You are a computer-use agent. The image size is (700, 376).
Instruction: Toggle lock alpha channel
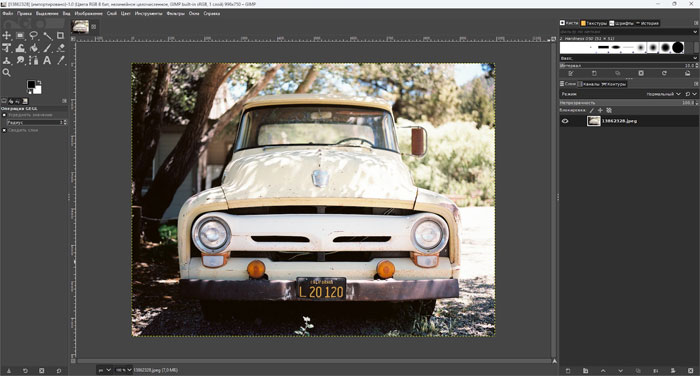click(x=609, y=110)
